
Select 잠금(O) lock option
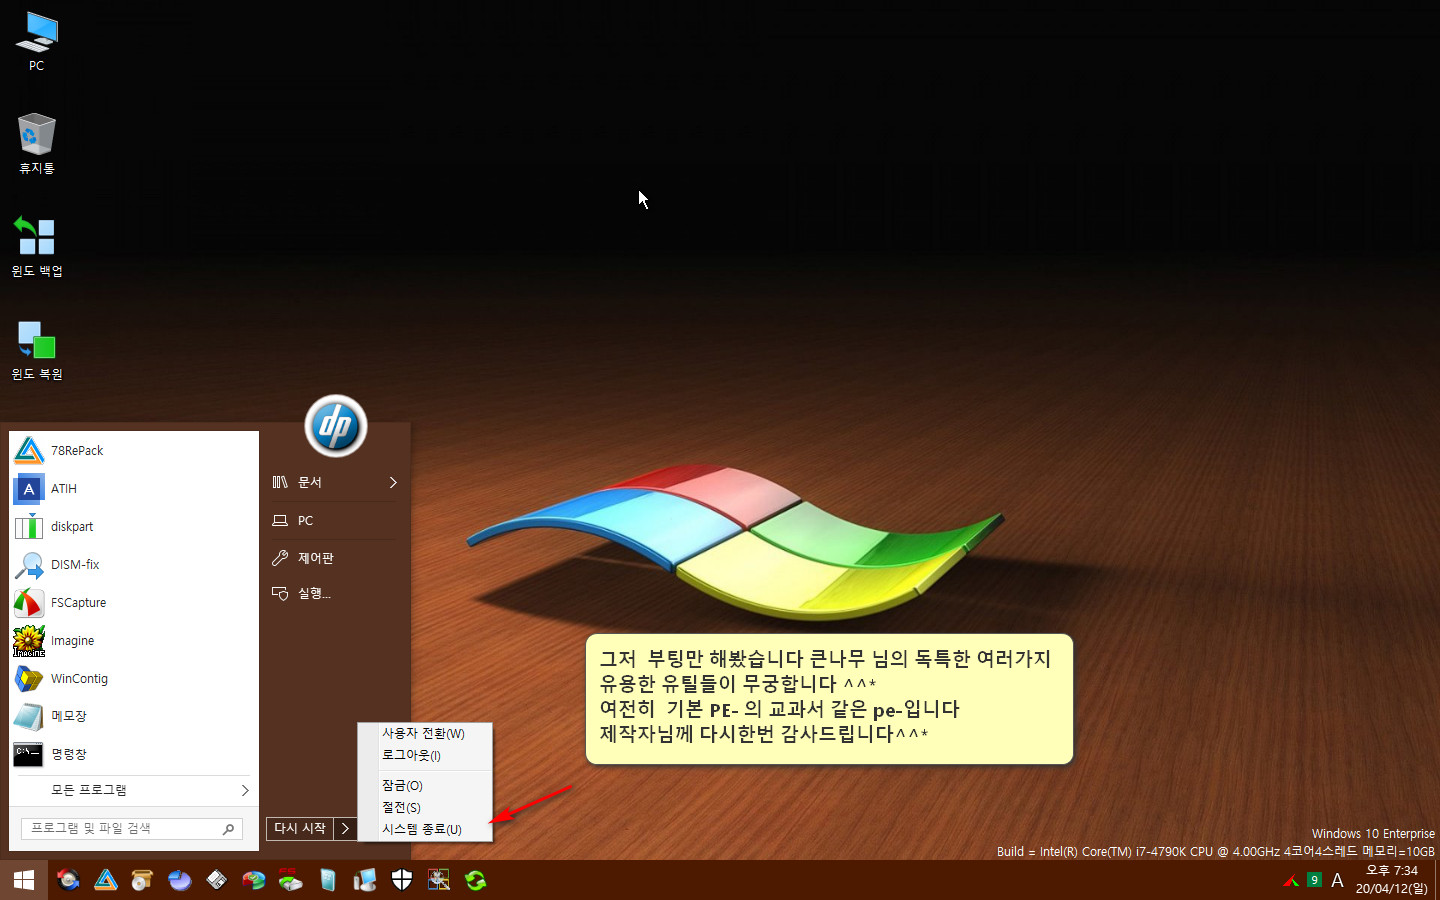[x=424, y=786]
